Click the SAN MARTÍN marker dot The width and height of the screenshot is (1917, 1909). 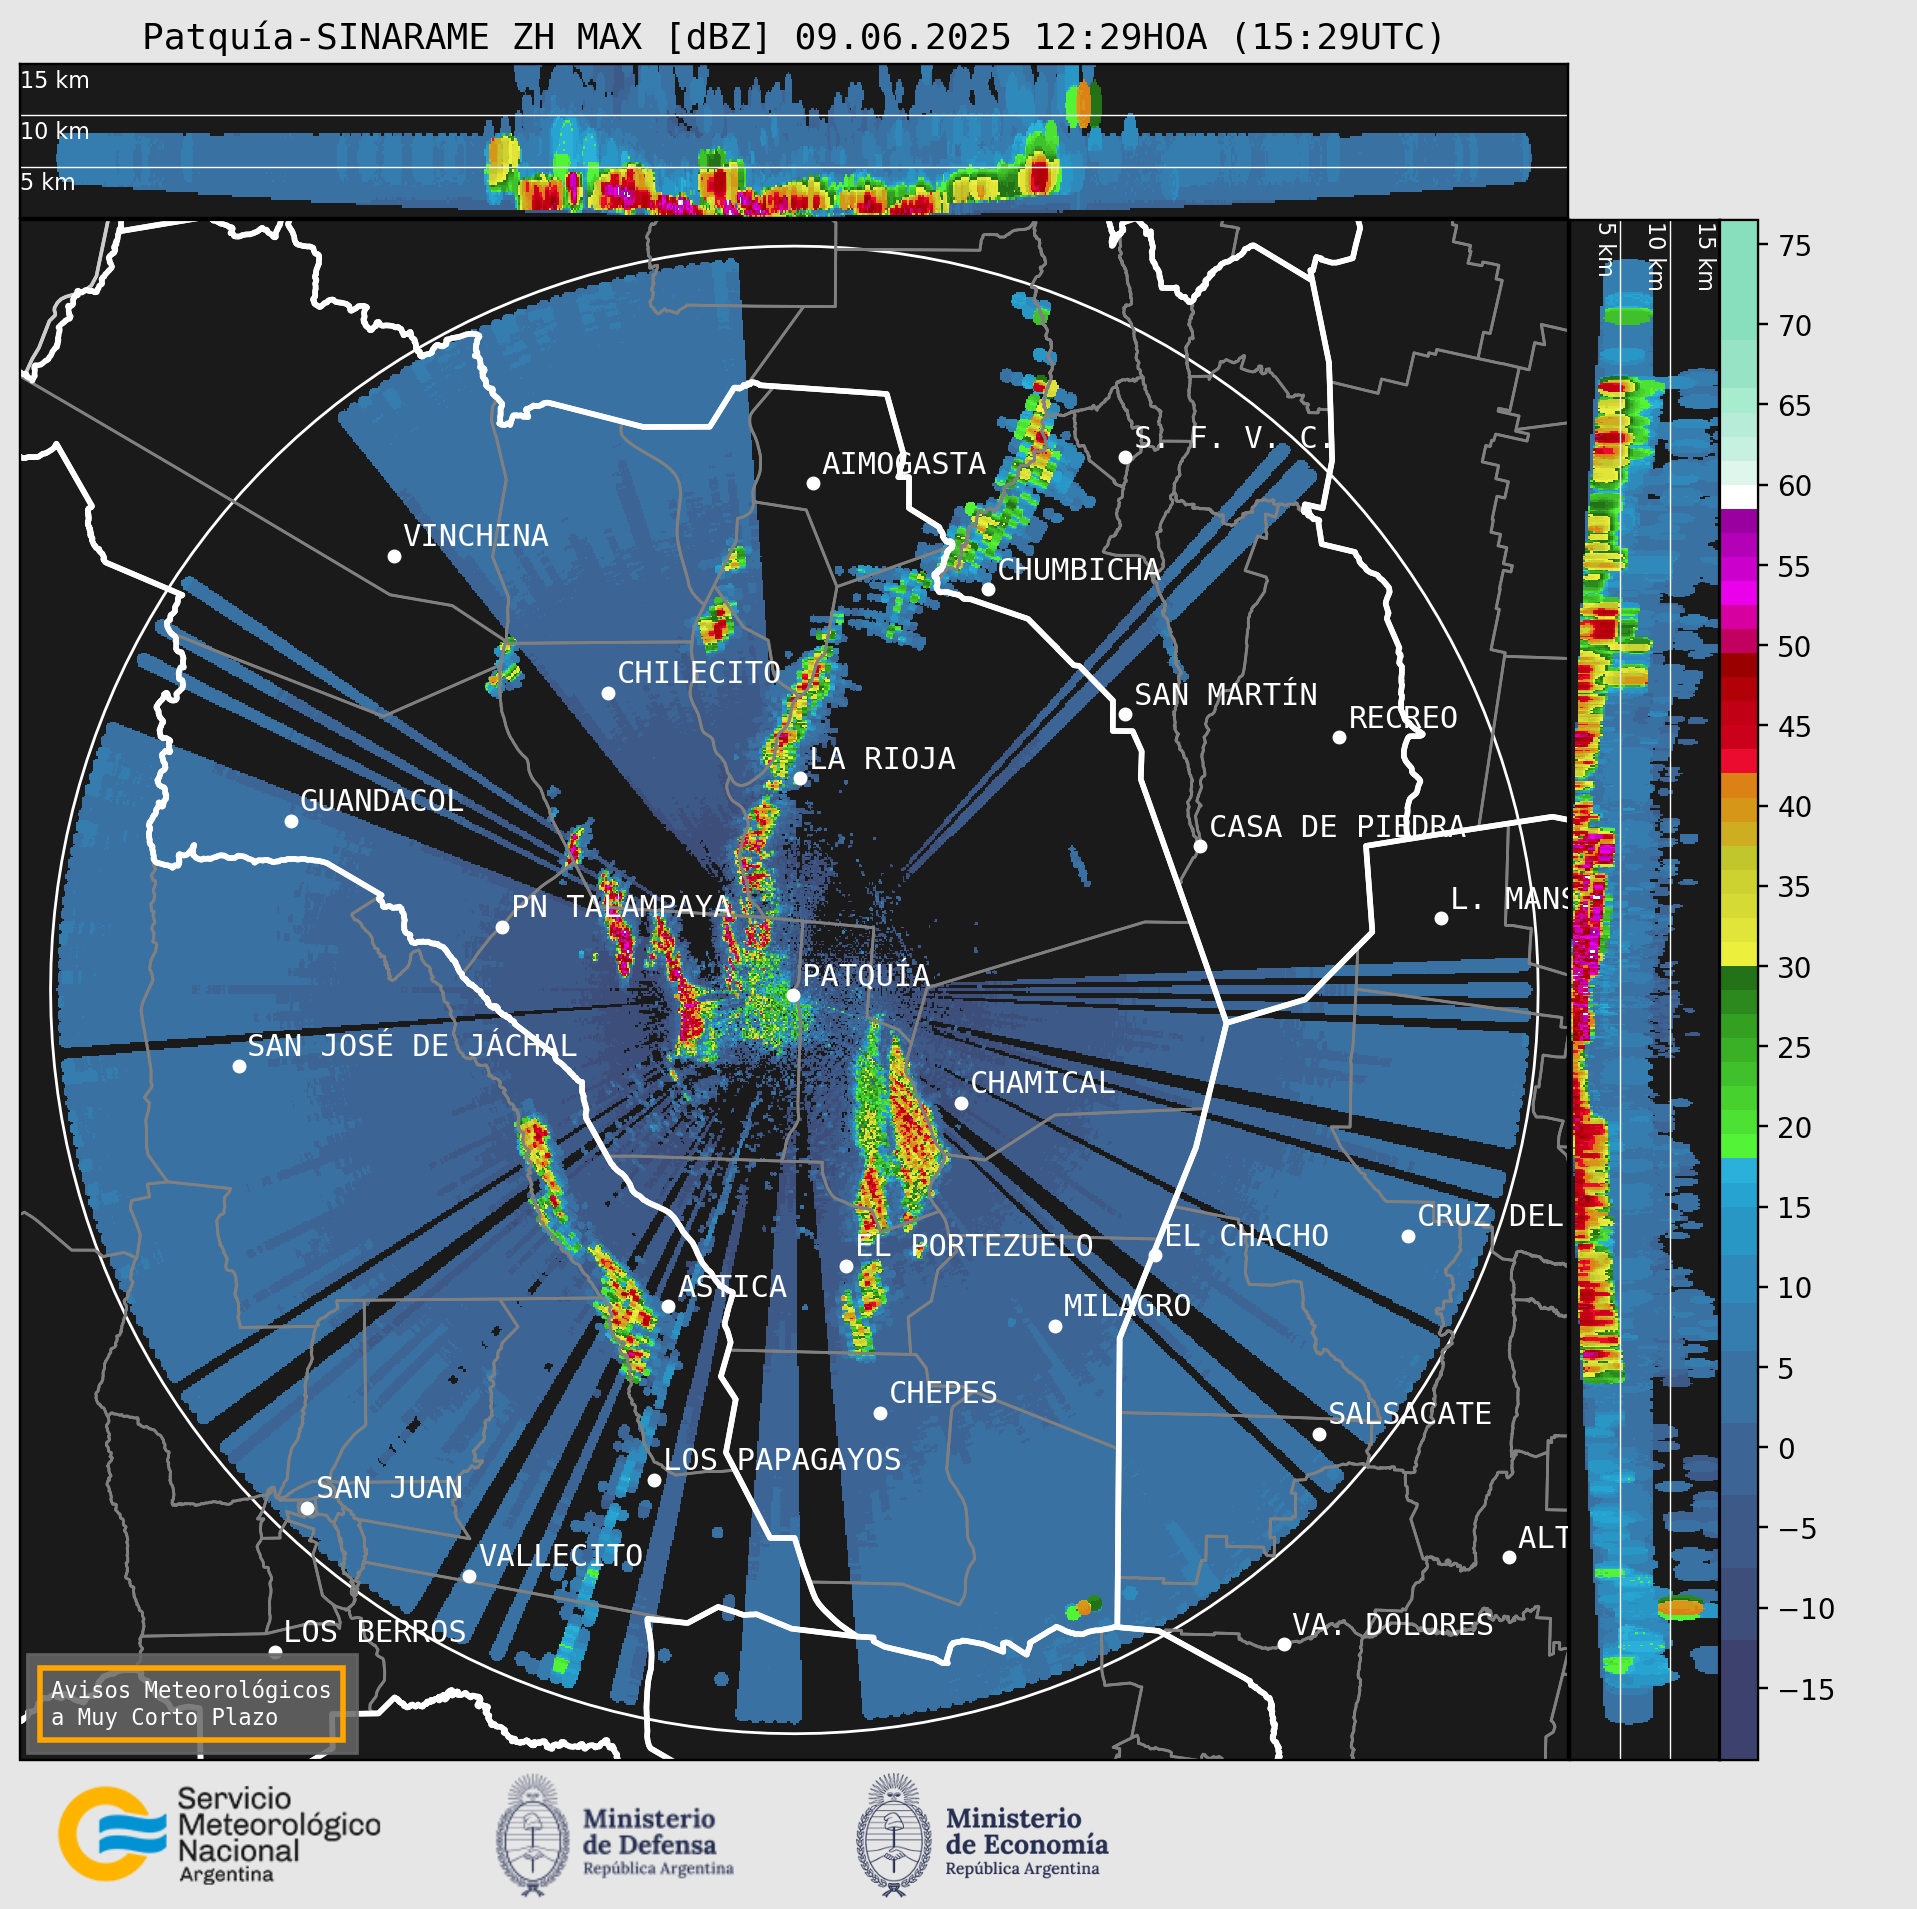[1125, 714]
